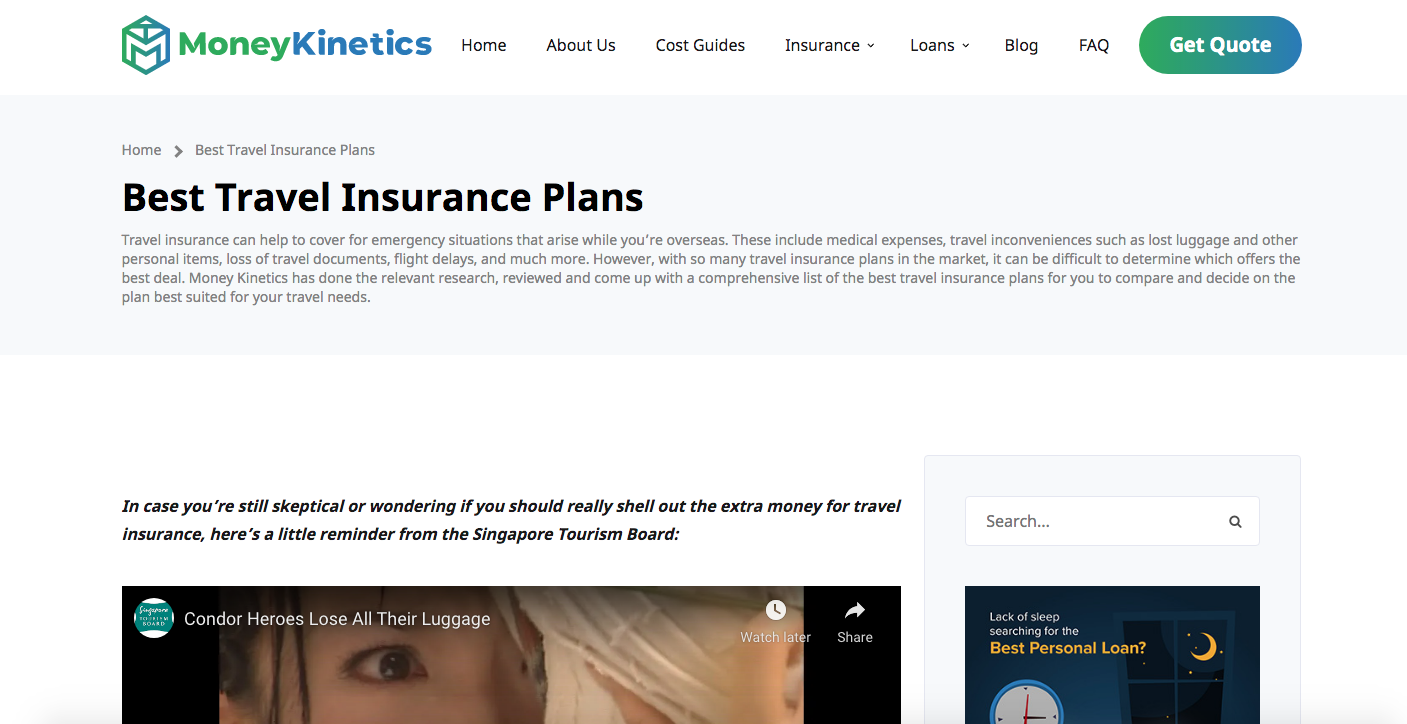Screen dimensions: 1407x724
Task: Click the search magnifier icon
Action: [1235, 521]
